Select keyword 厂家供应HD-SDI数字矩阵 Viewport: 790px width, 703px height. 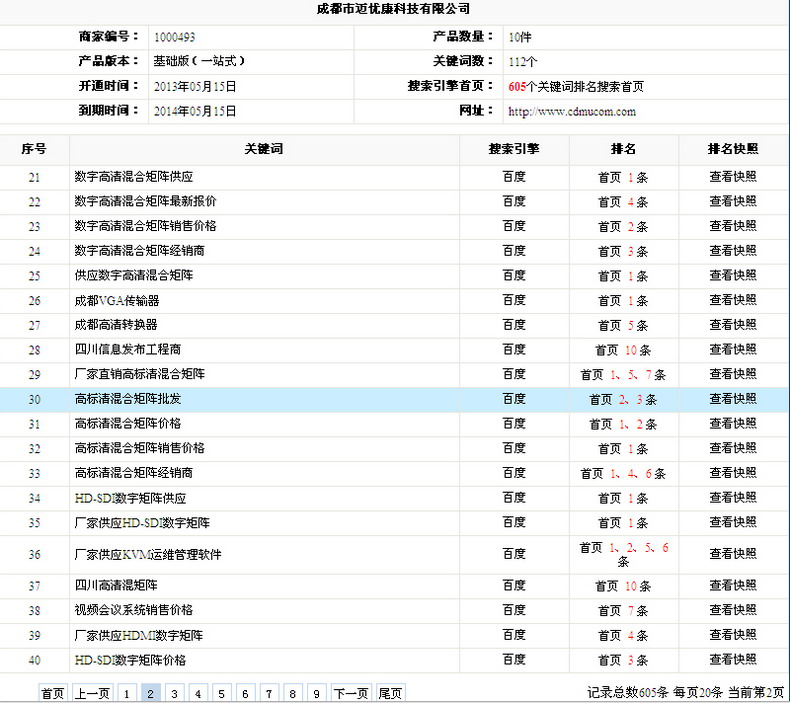click(x=142, y=523)
